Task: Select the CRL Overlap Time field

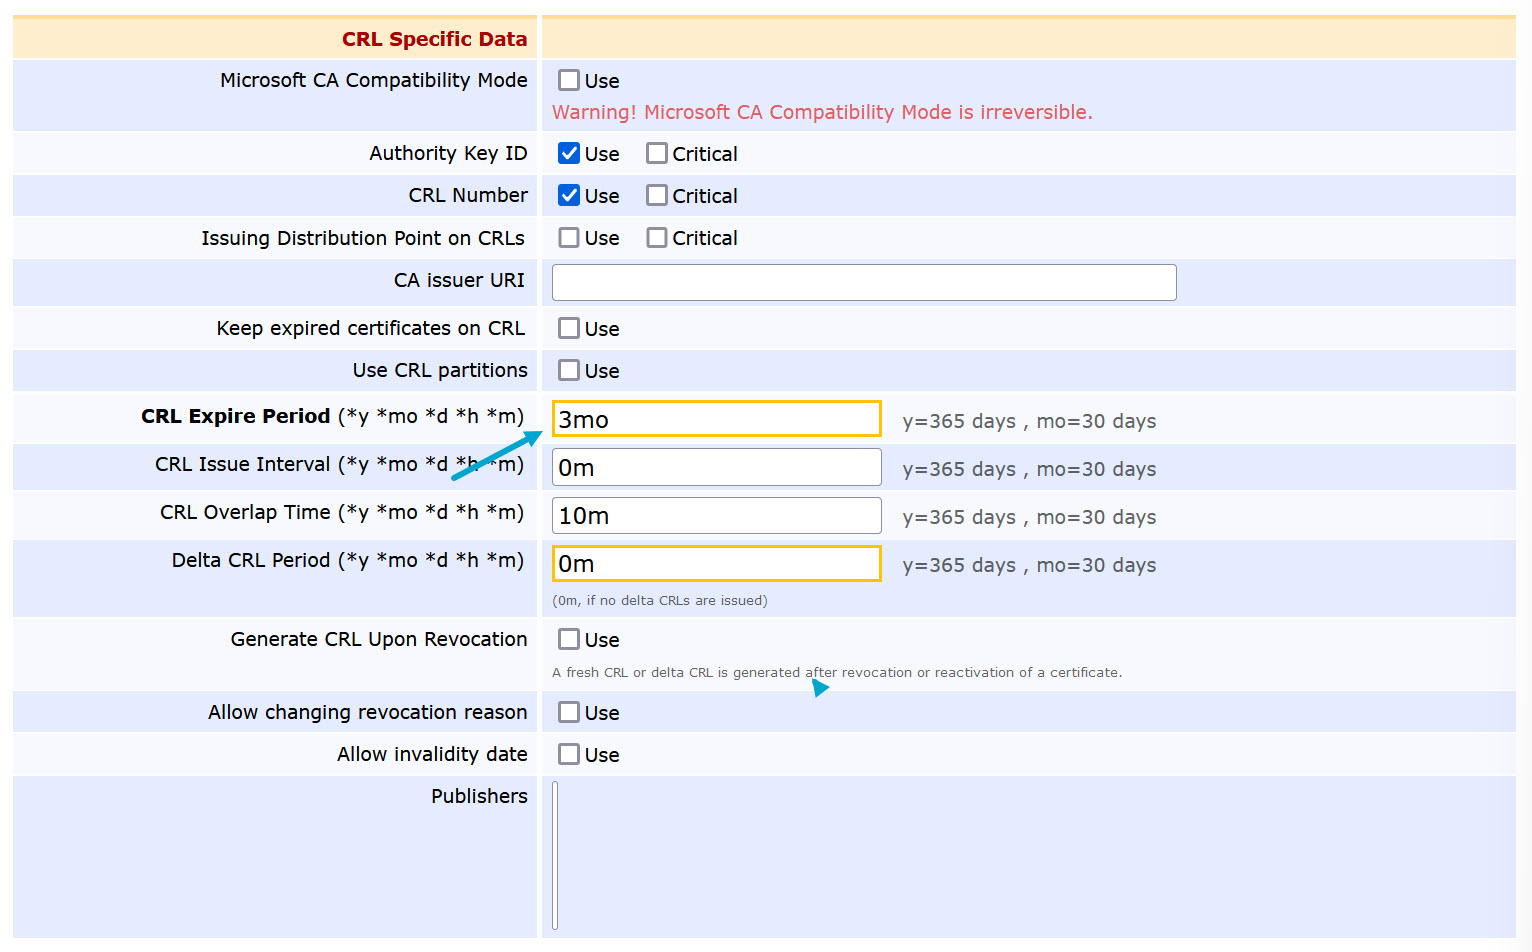Action: point(716,515)
